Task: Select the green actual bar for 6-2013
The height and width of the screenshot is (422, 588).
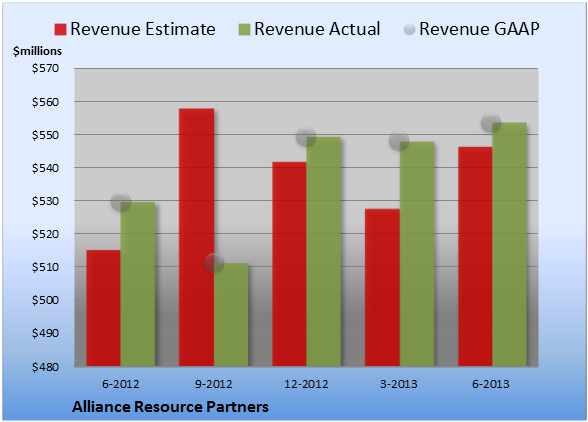Action: click(509, 244)
